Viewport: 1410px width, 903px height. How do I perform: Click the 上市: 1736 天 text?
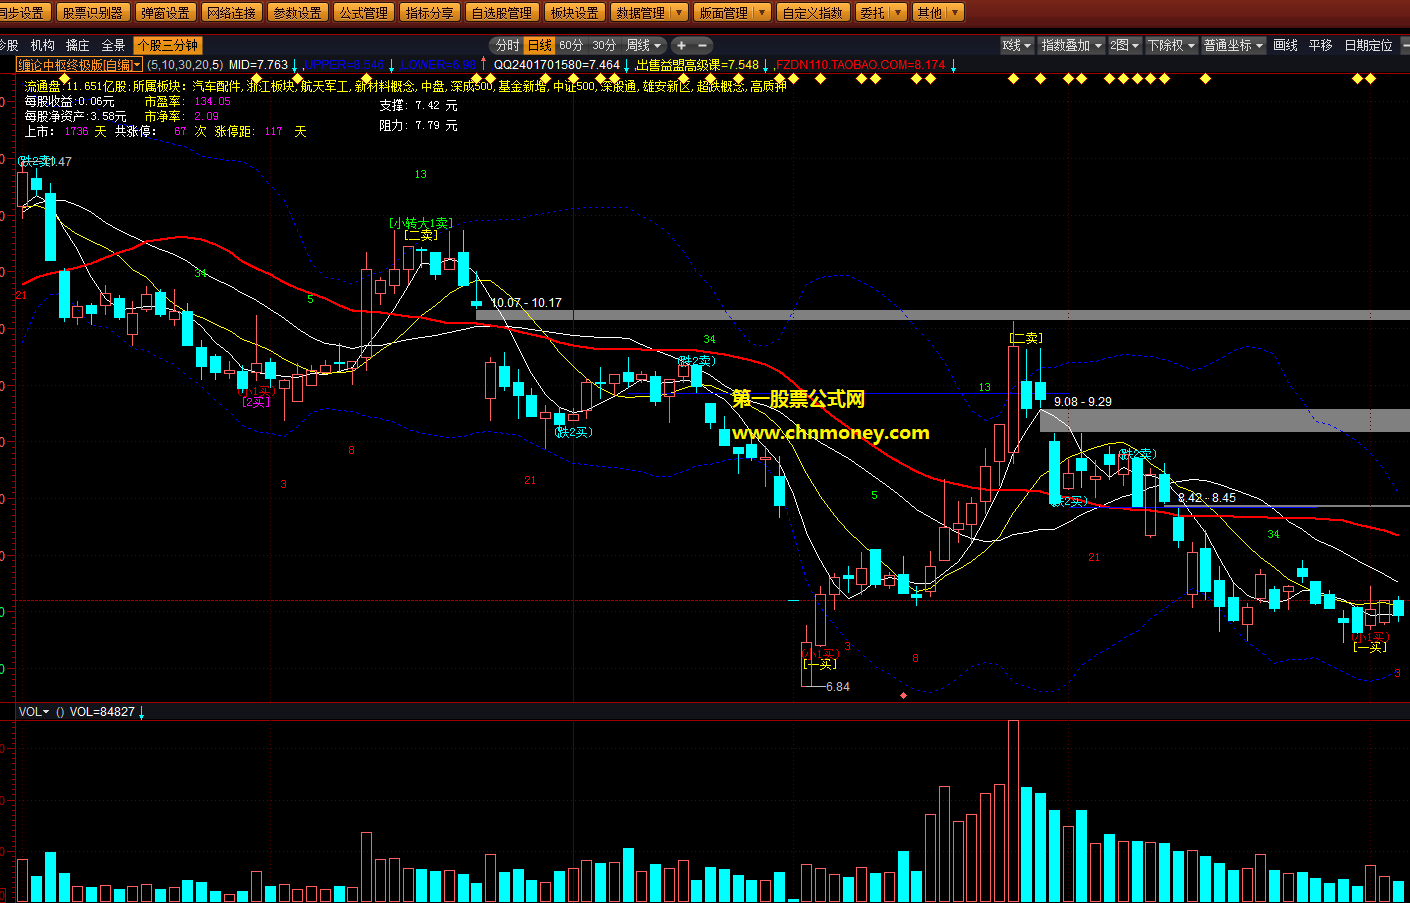pyautogui.click(x=65, y=132)
